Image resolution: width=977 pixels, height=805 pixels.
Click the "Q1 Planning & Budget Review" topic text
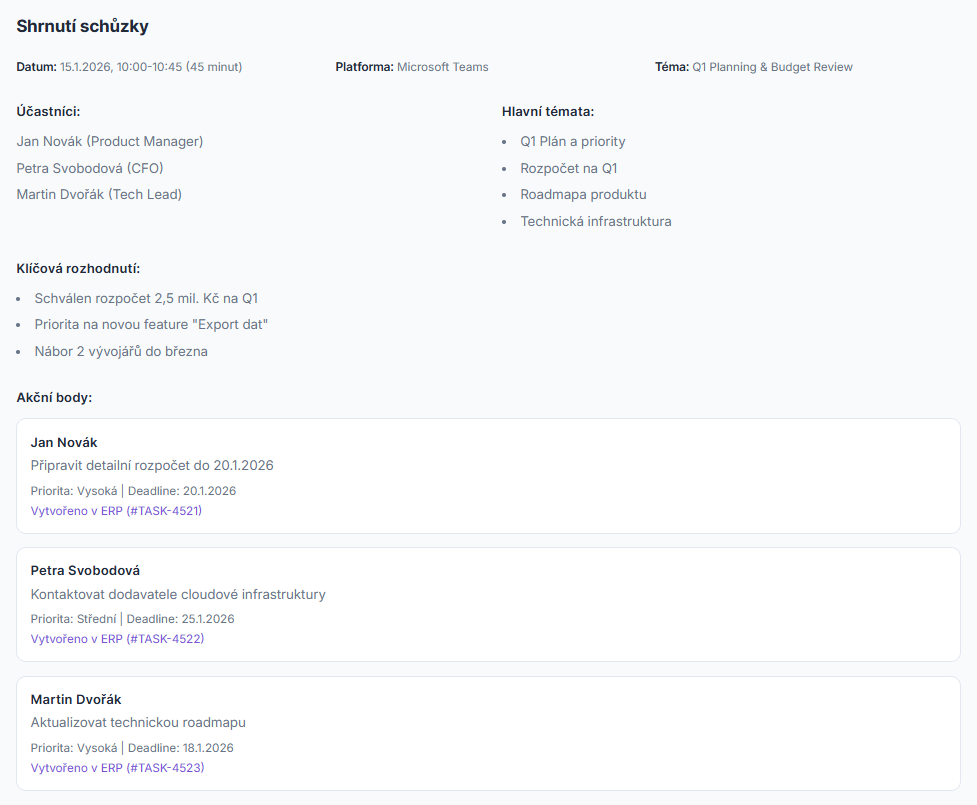point(772,67)
